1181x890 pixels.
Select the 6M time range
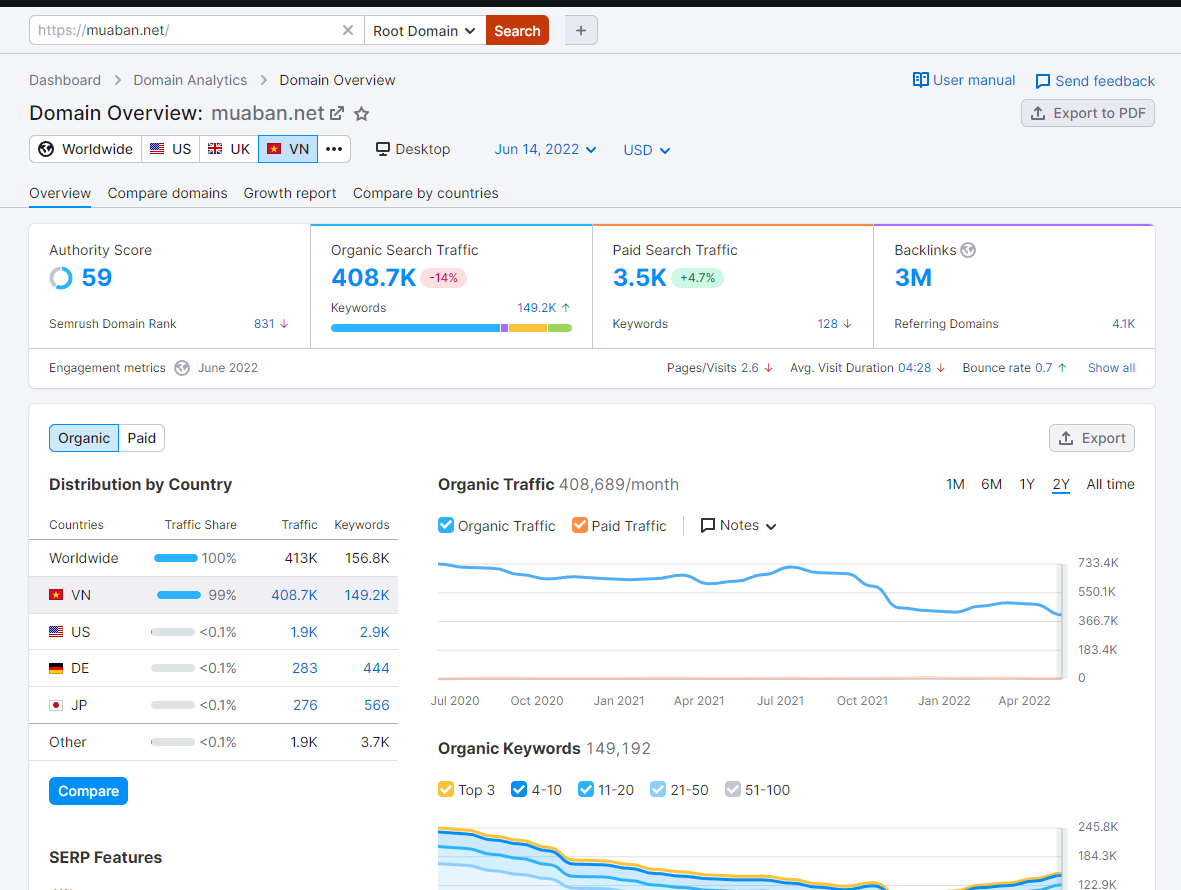pos(991,484)
